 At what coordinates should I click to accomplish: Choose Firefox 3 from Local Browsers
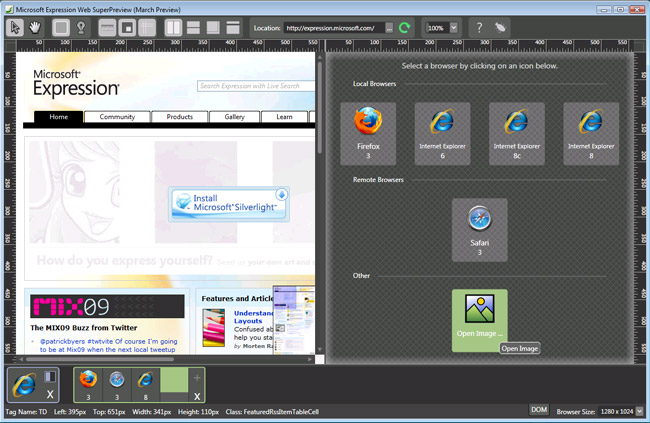(368, 134)
